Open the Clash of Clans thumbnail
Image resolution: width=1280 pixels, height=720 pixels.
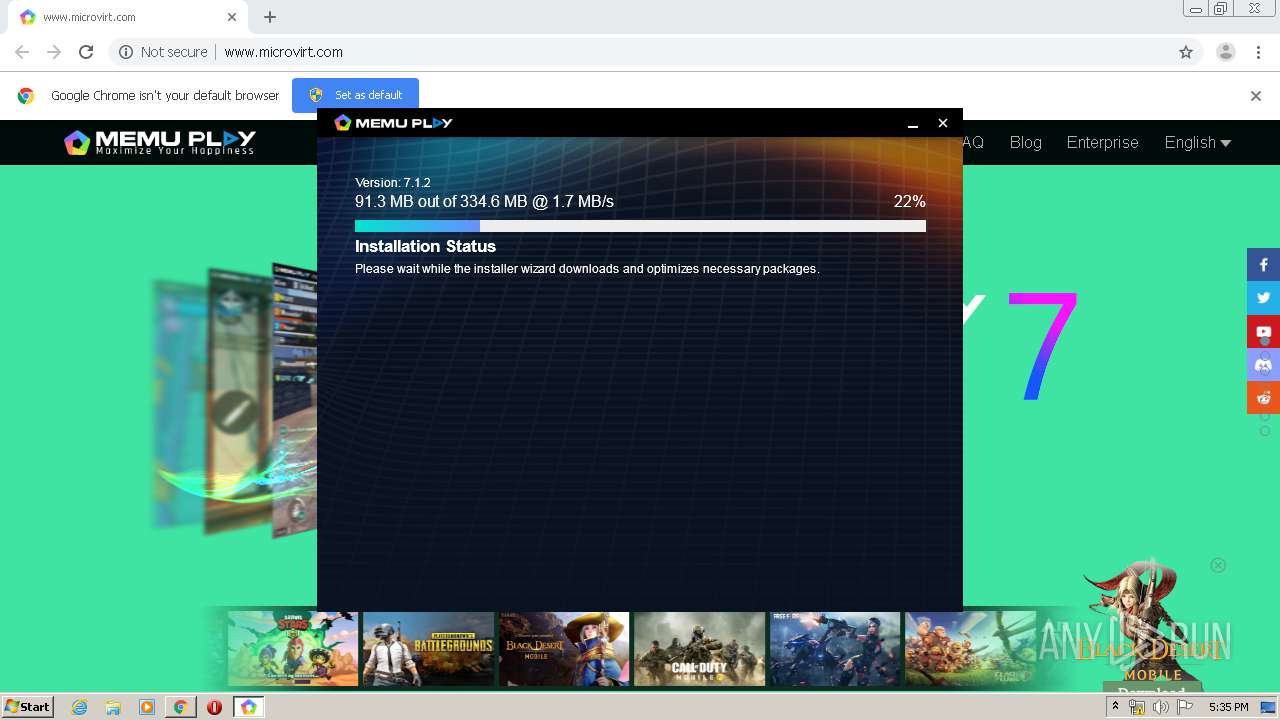point(970,648)
